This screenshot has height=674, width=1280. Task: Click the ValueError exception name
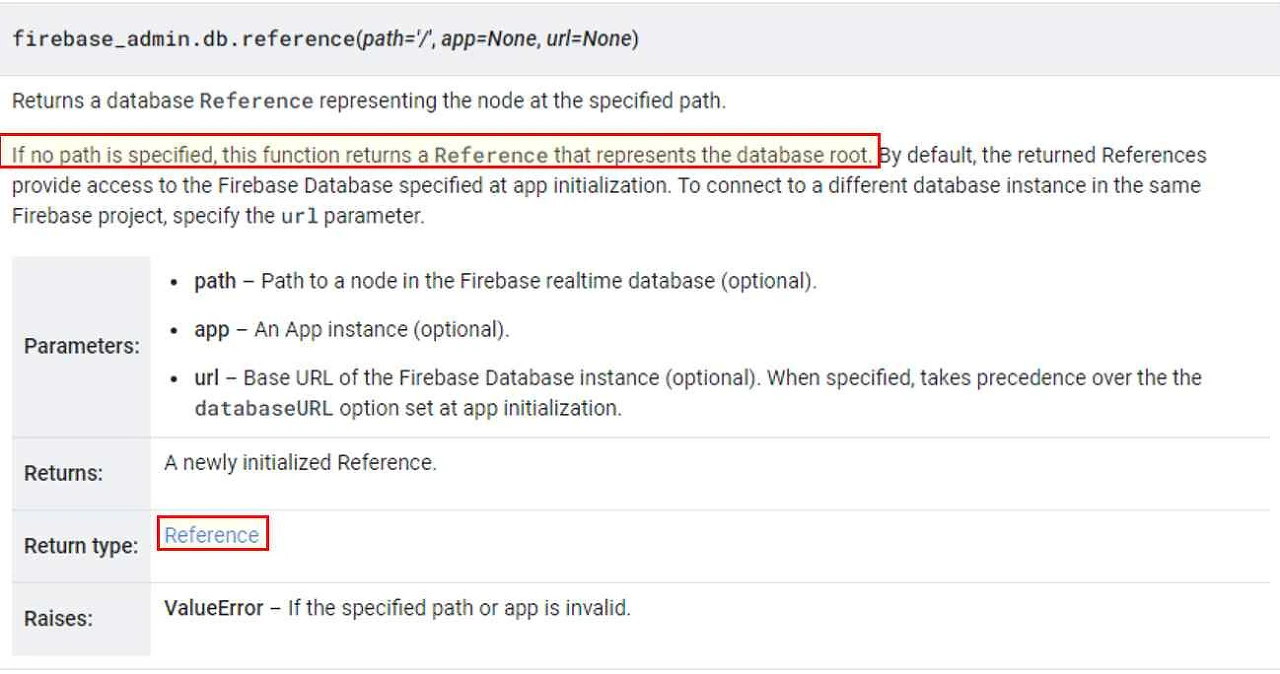(x=214, y=608)
